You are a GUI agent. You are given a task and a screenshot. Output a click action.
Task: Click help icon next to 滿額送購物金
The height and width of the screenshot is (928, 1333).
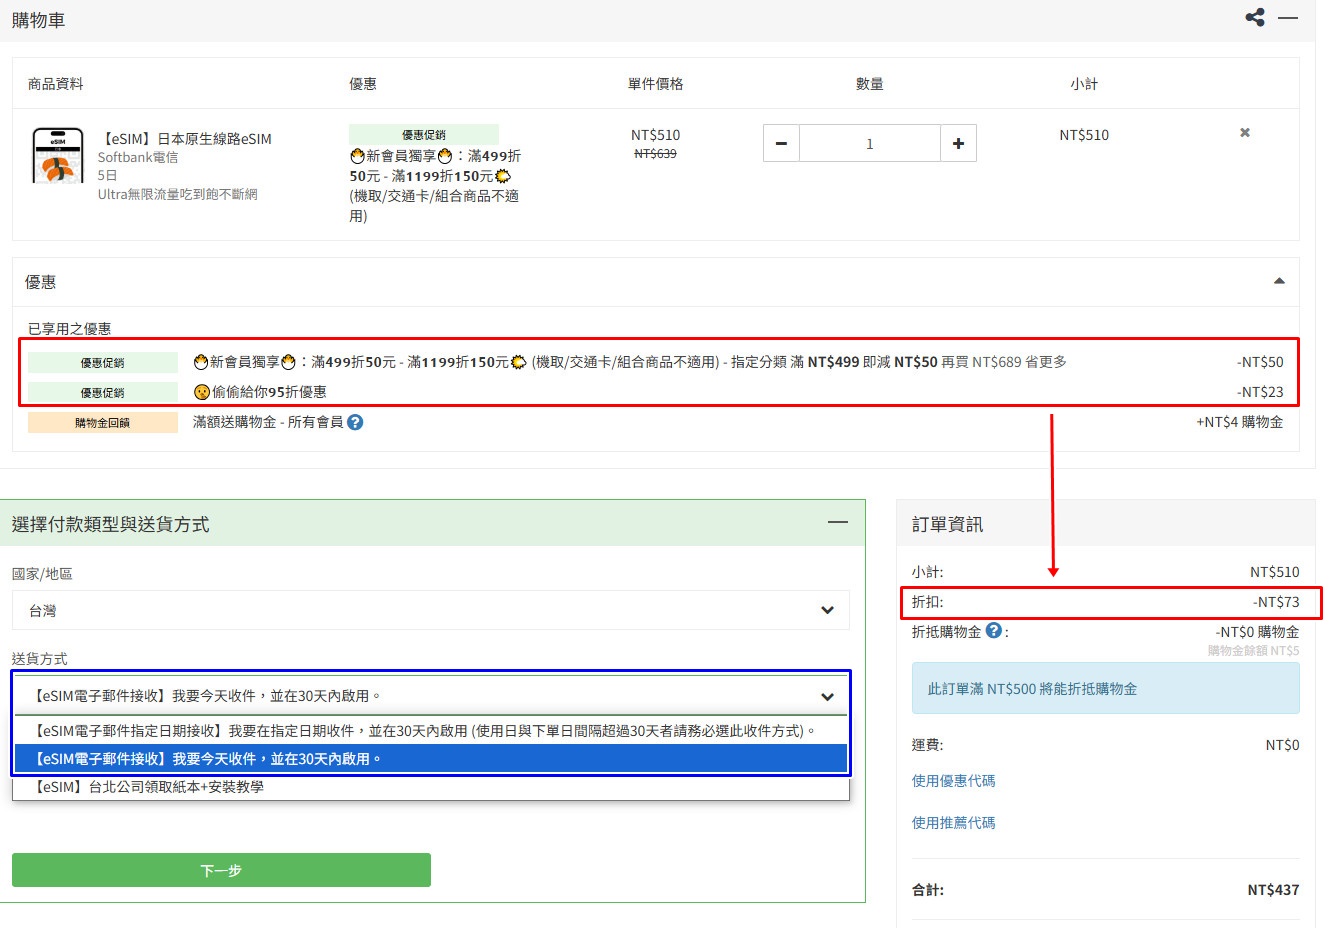[x=355, y=422]
